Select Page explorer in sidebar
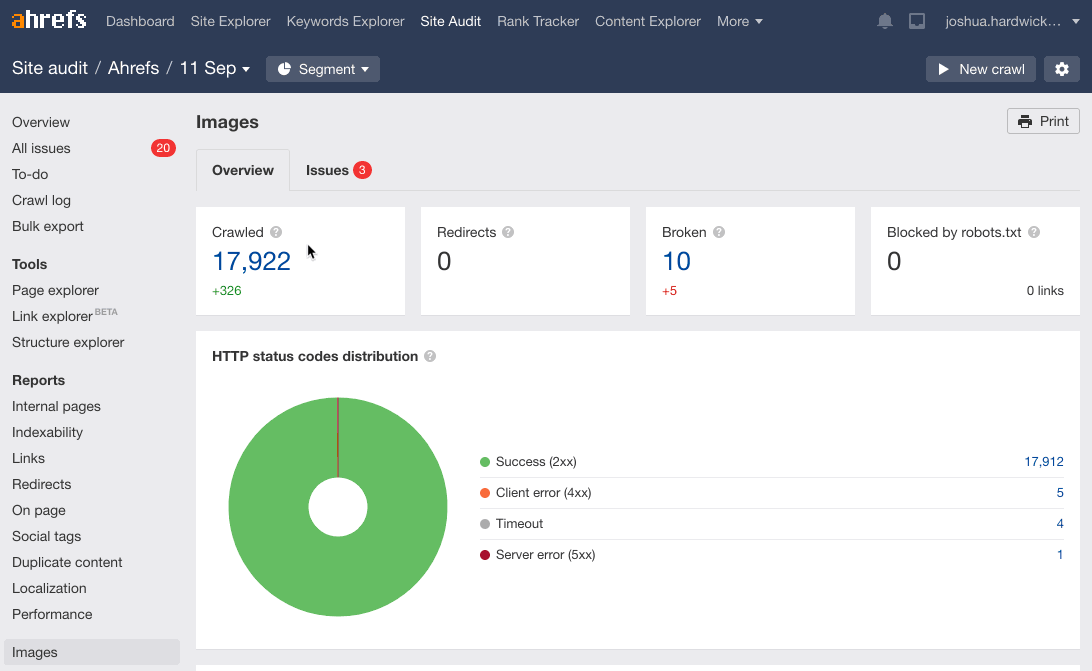1092x671 pixels. 55,290
